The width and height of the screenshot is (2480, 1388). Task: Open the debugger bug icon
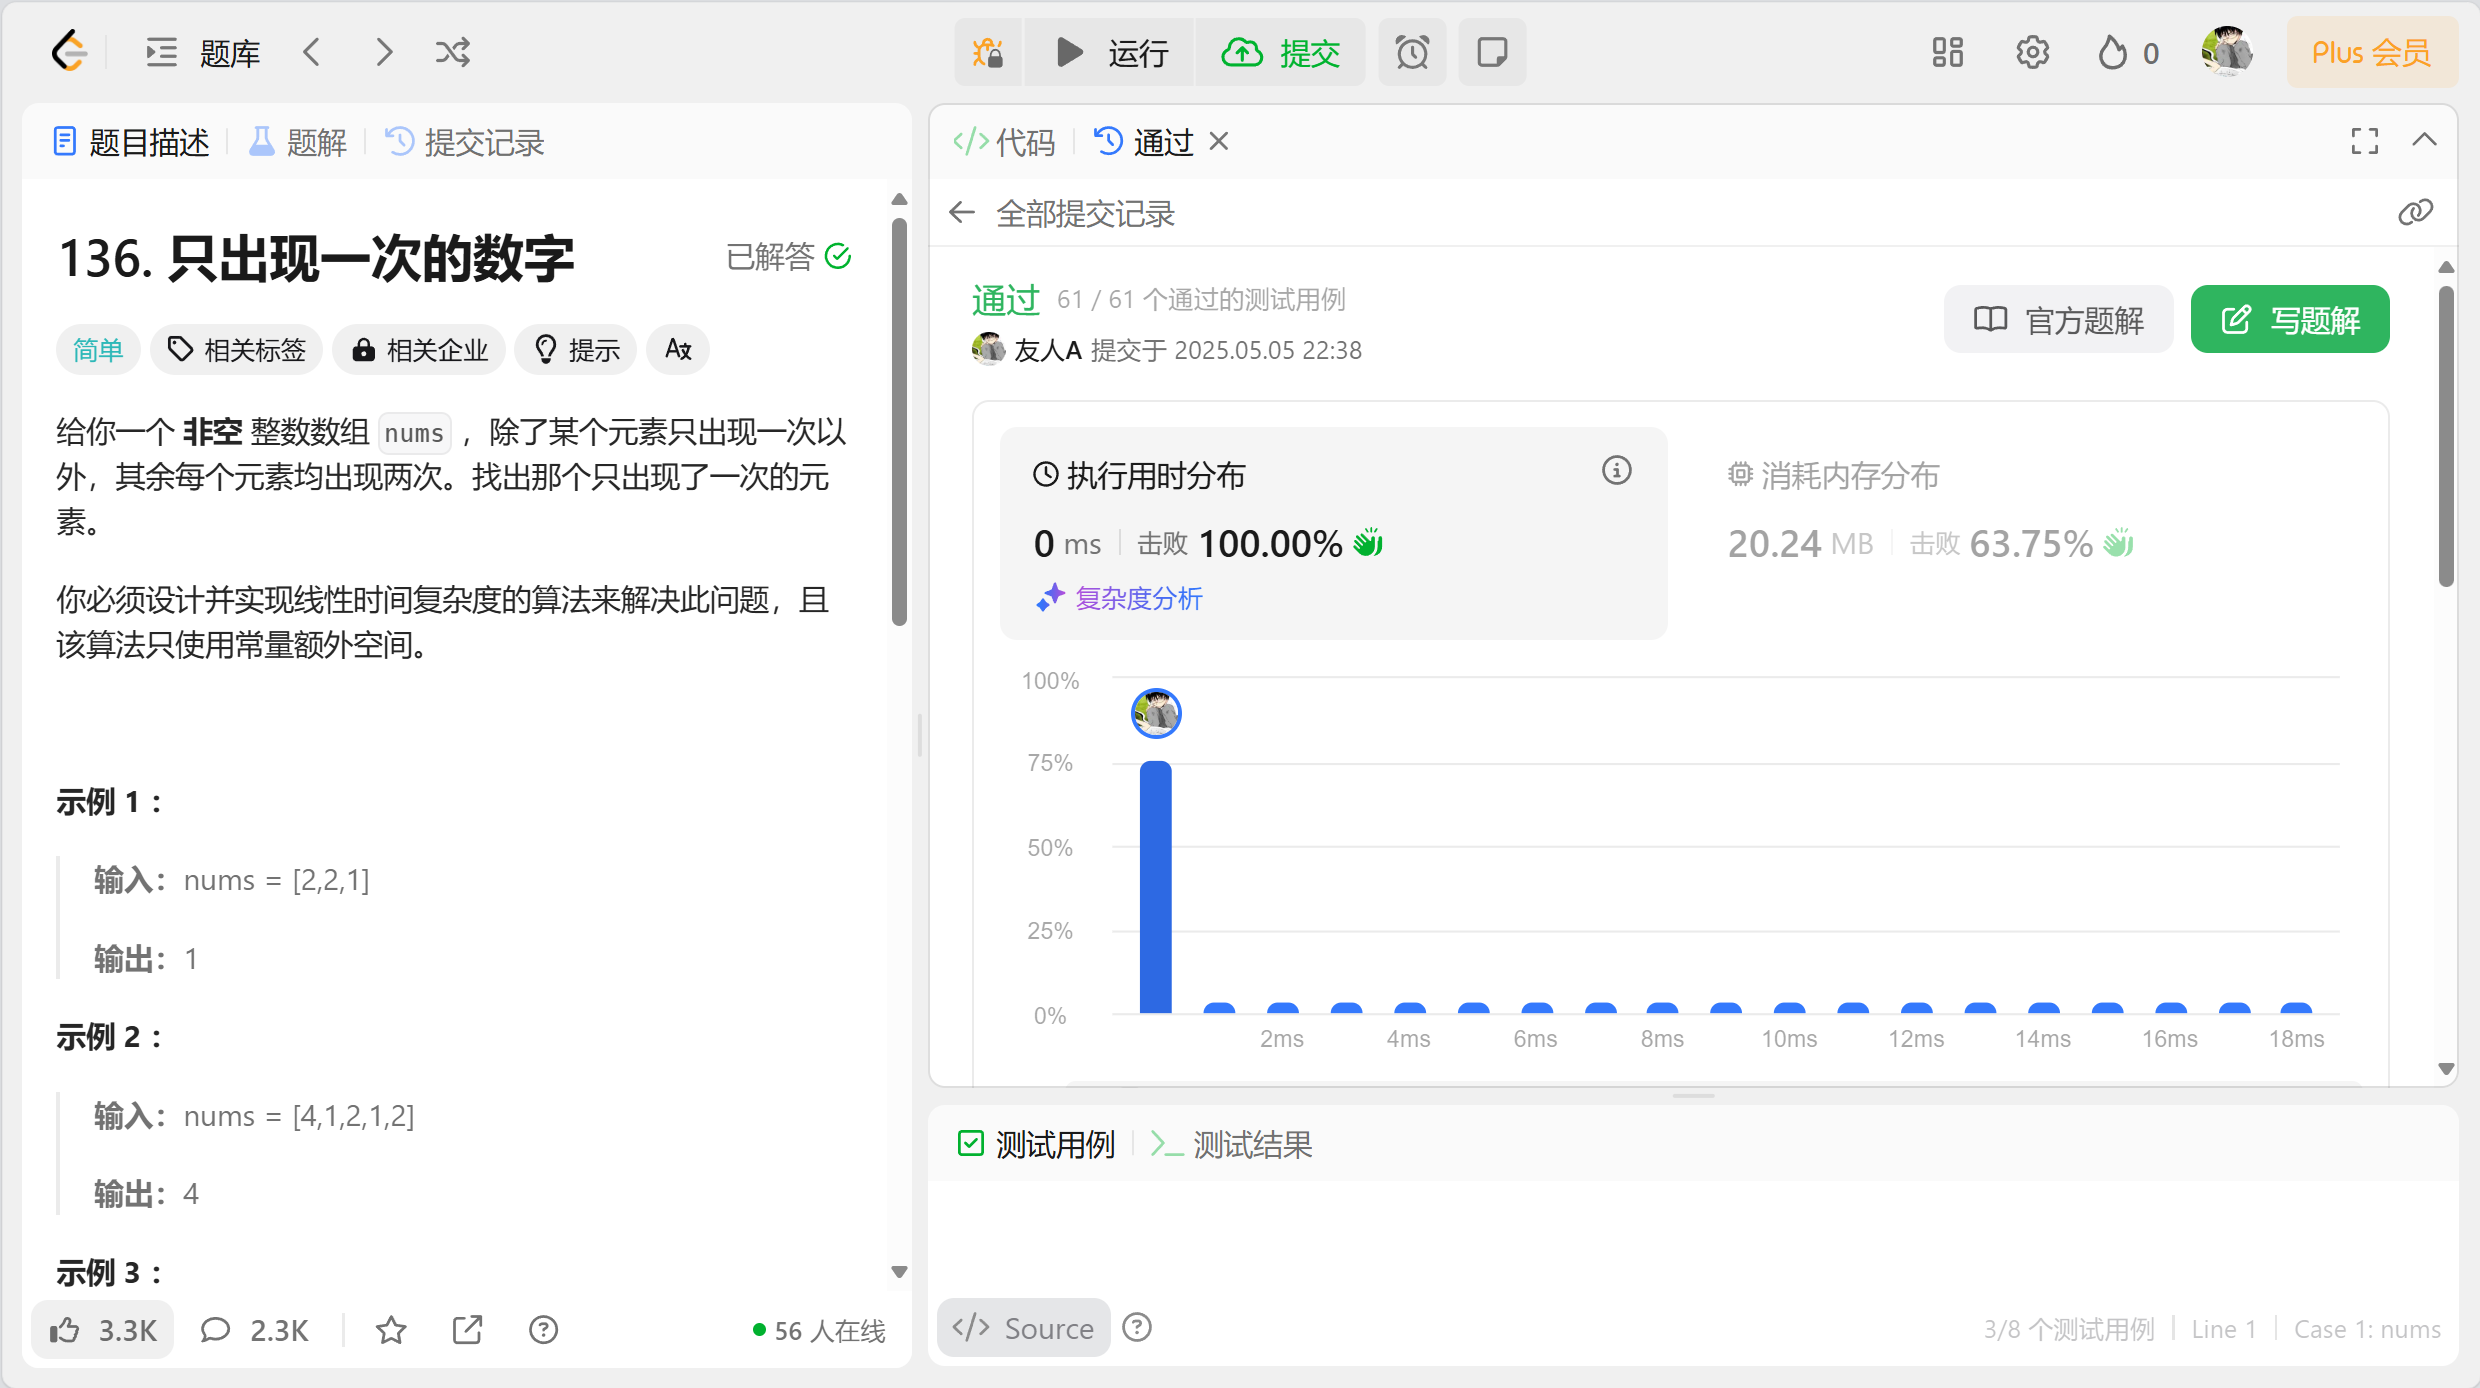(988, 52)
